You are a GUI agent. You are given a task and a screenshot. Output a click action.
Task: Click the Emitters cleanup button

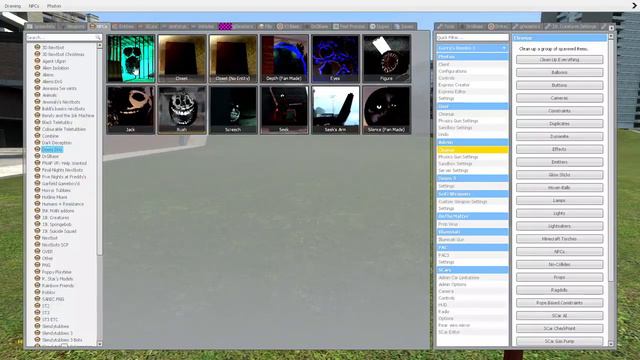pos(559,162)
